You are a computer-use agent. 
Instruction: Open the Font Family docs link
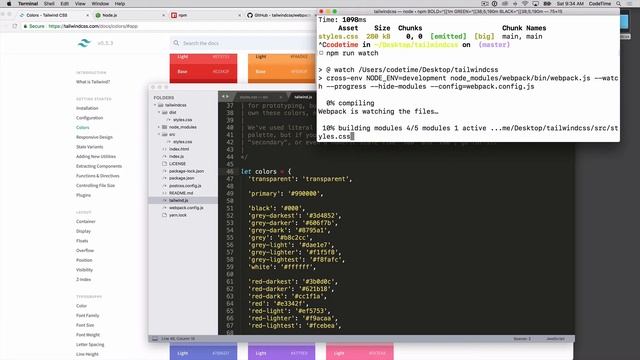tap(88, 316)
